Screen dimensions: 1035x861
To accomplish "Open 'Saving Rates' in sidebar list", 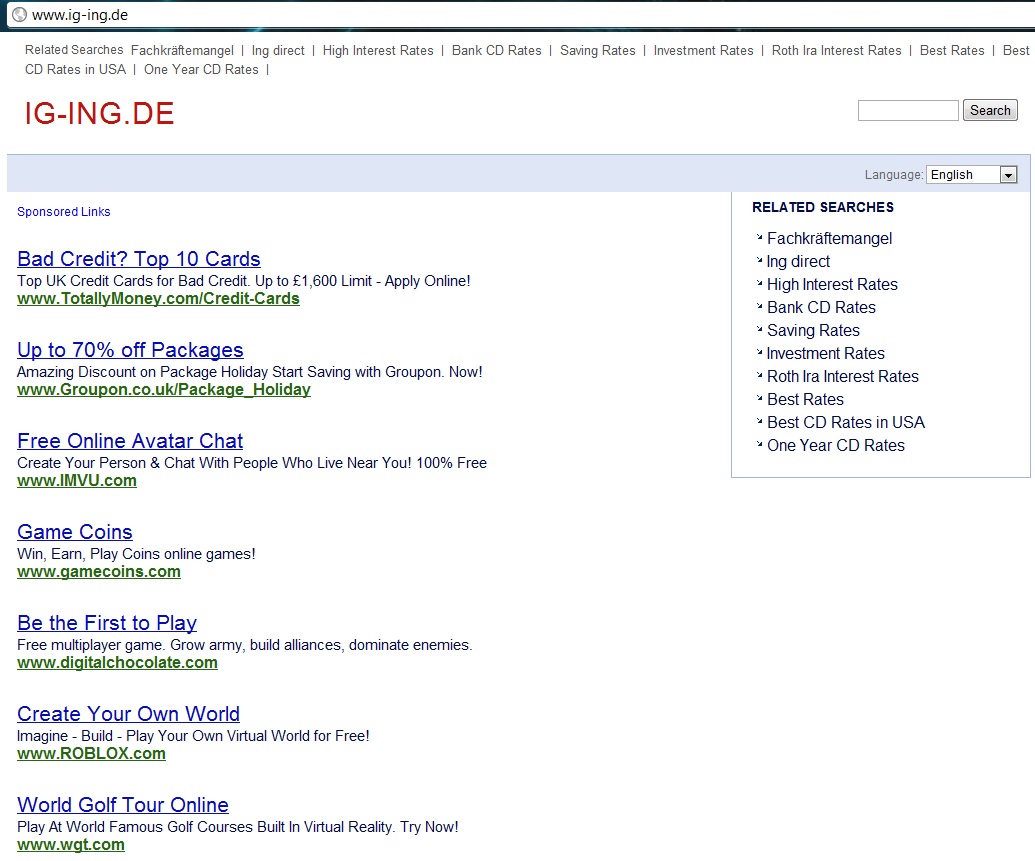I will click(813, 331).
